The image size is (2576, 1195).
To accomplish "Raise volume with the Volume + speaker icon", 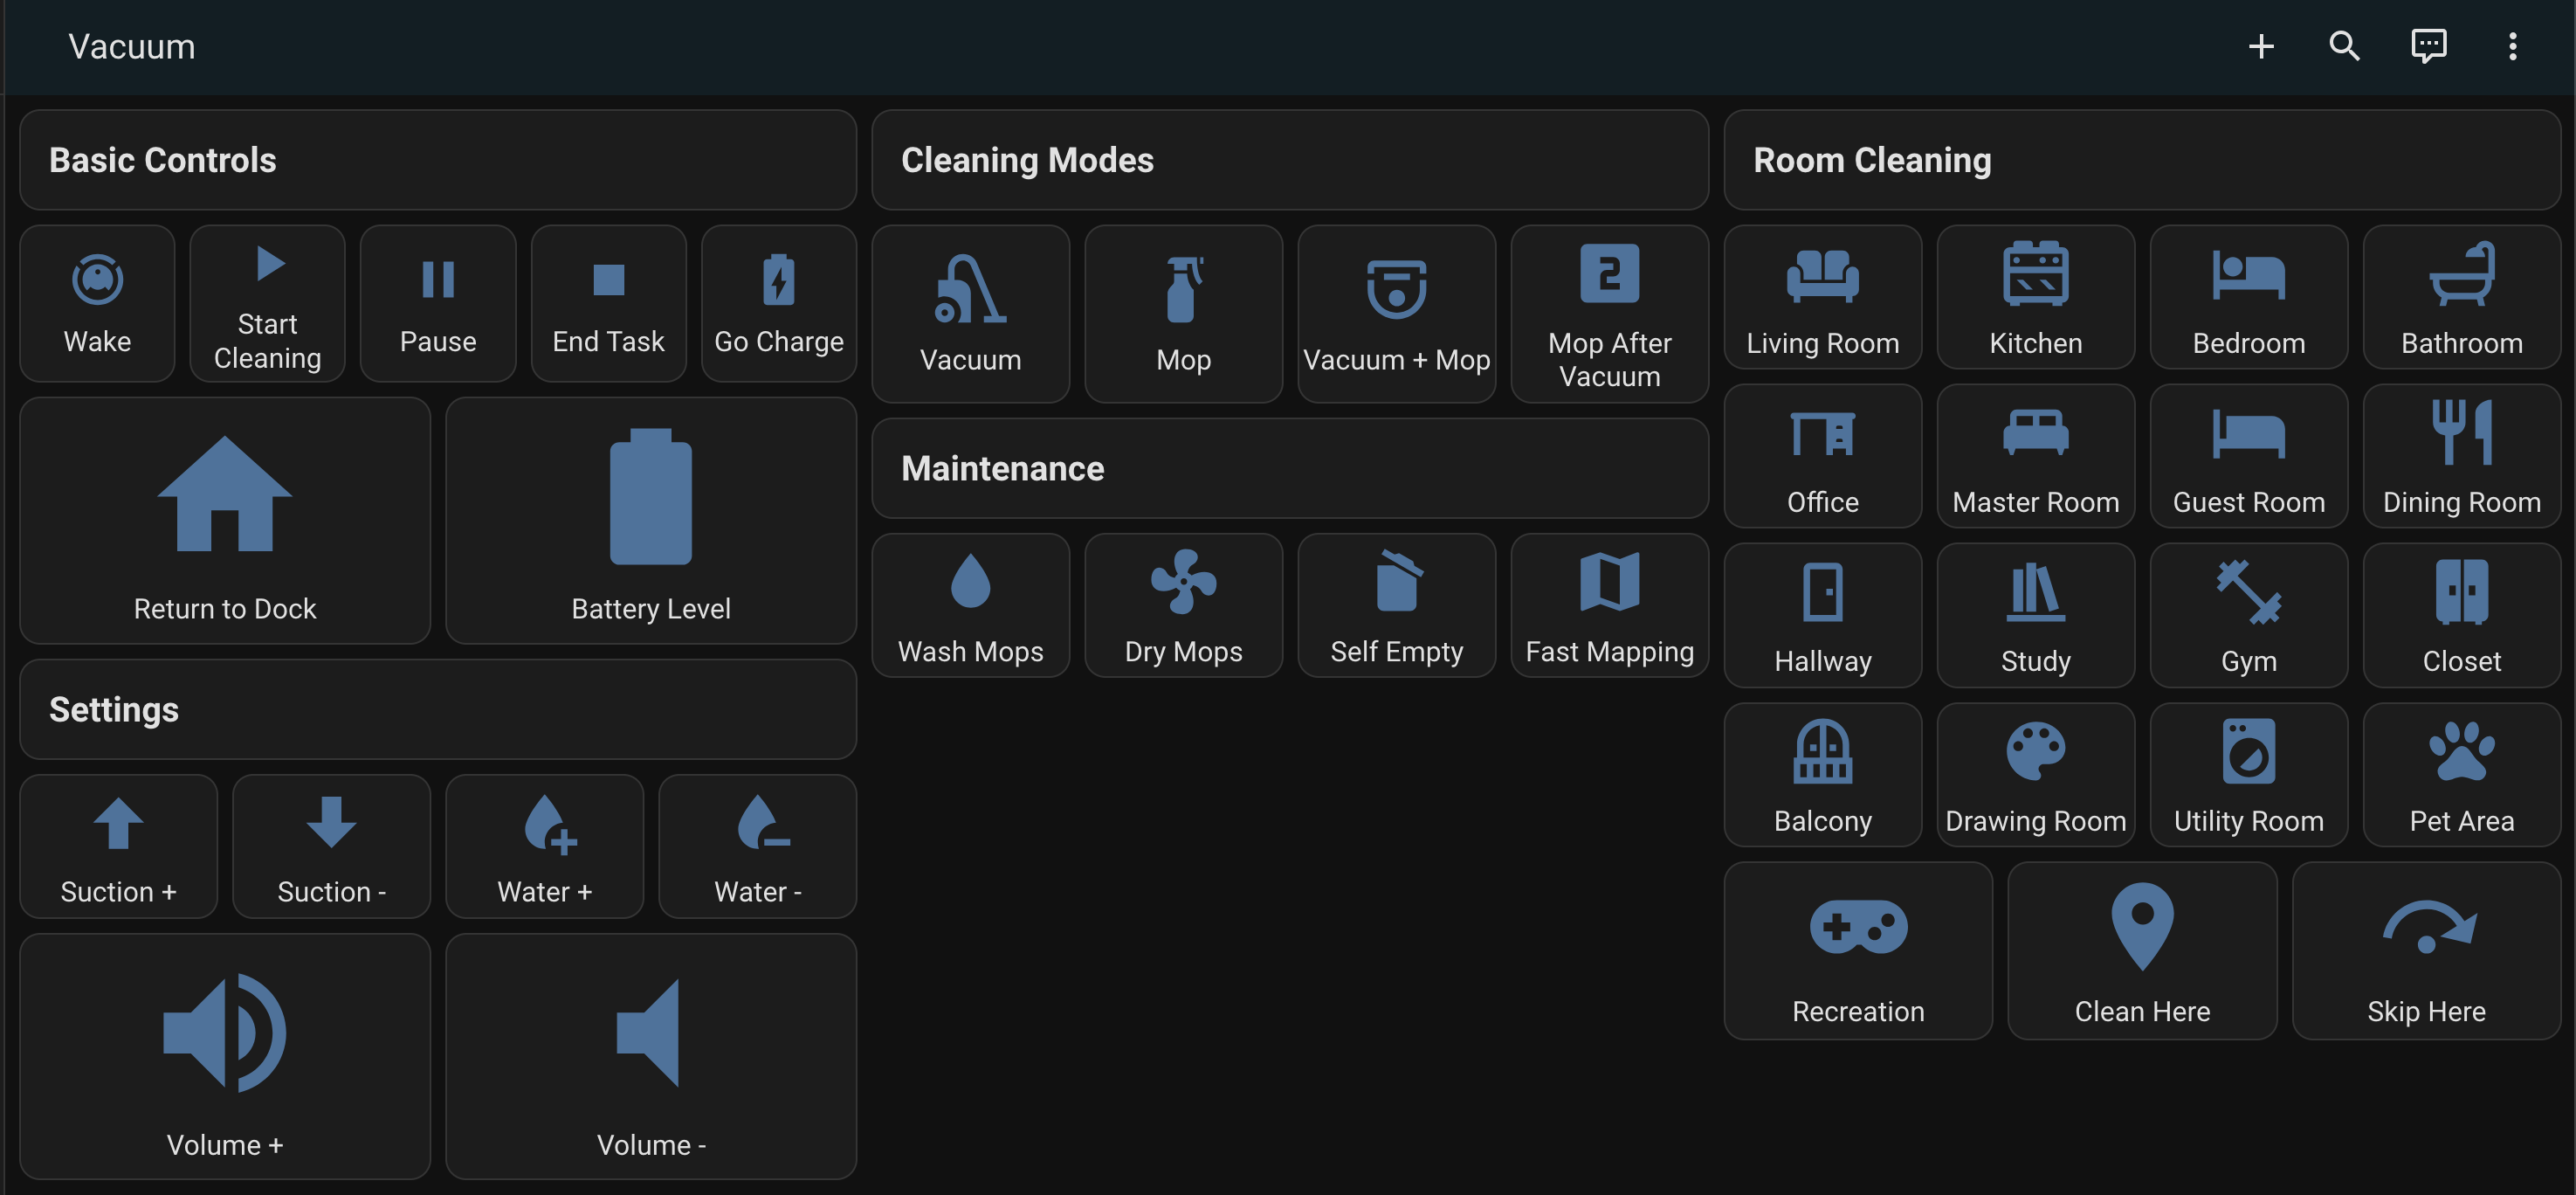I will click(224, 1055).
